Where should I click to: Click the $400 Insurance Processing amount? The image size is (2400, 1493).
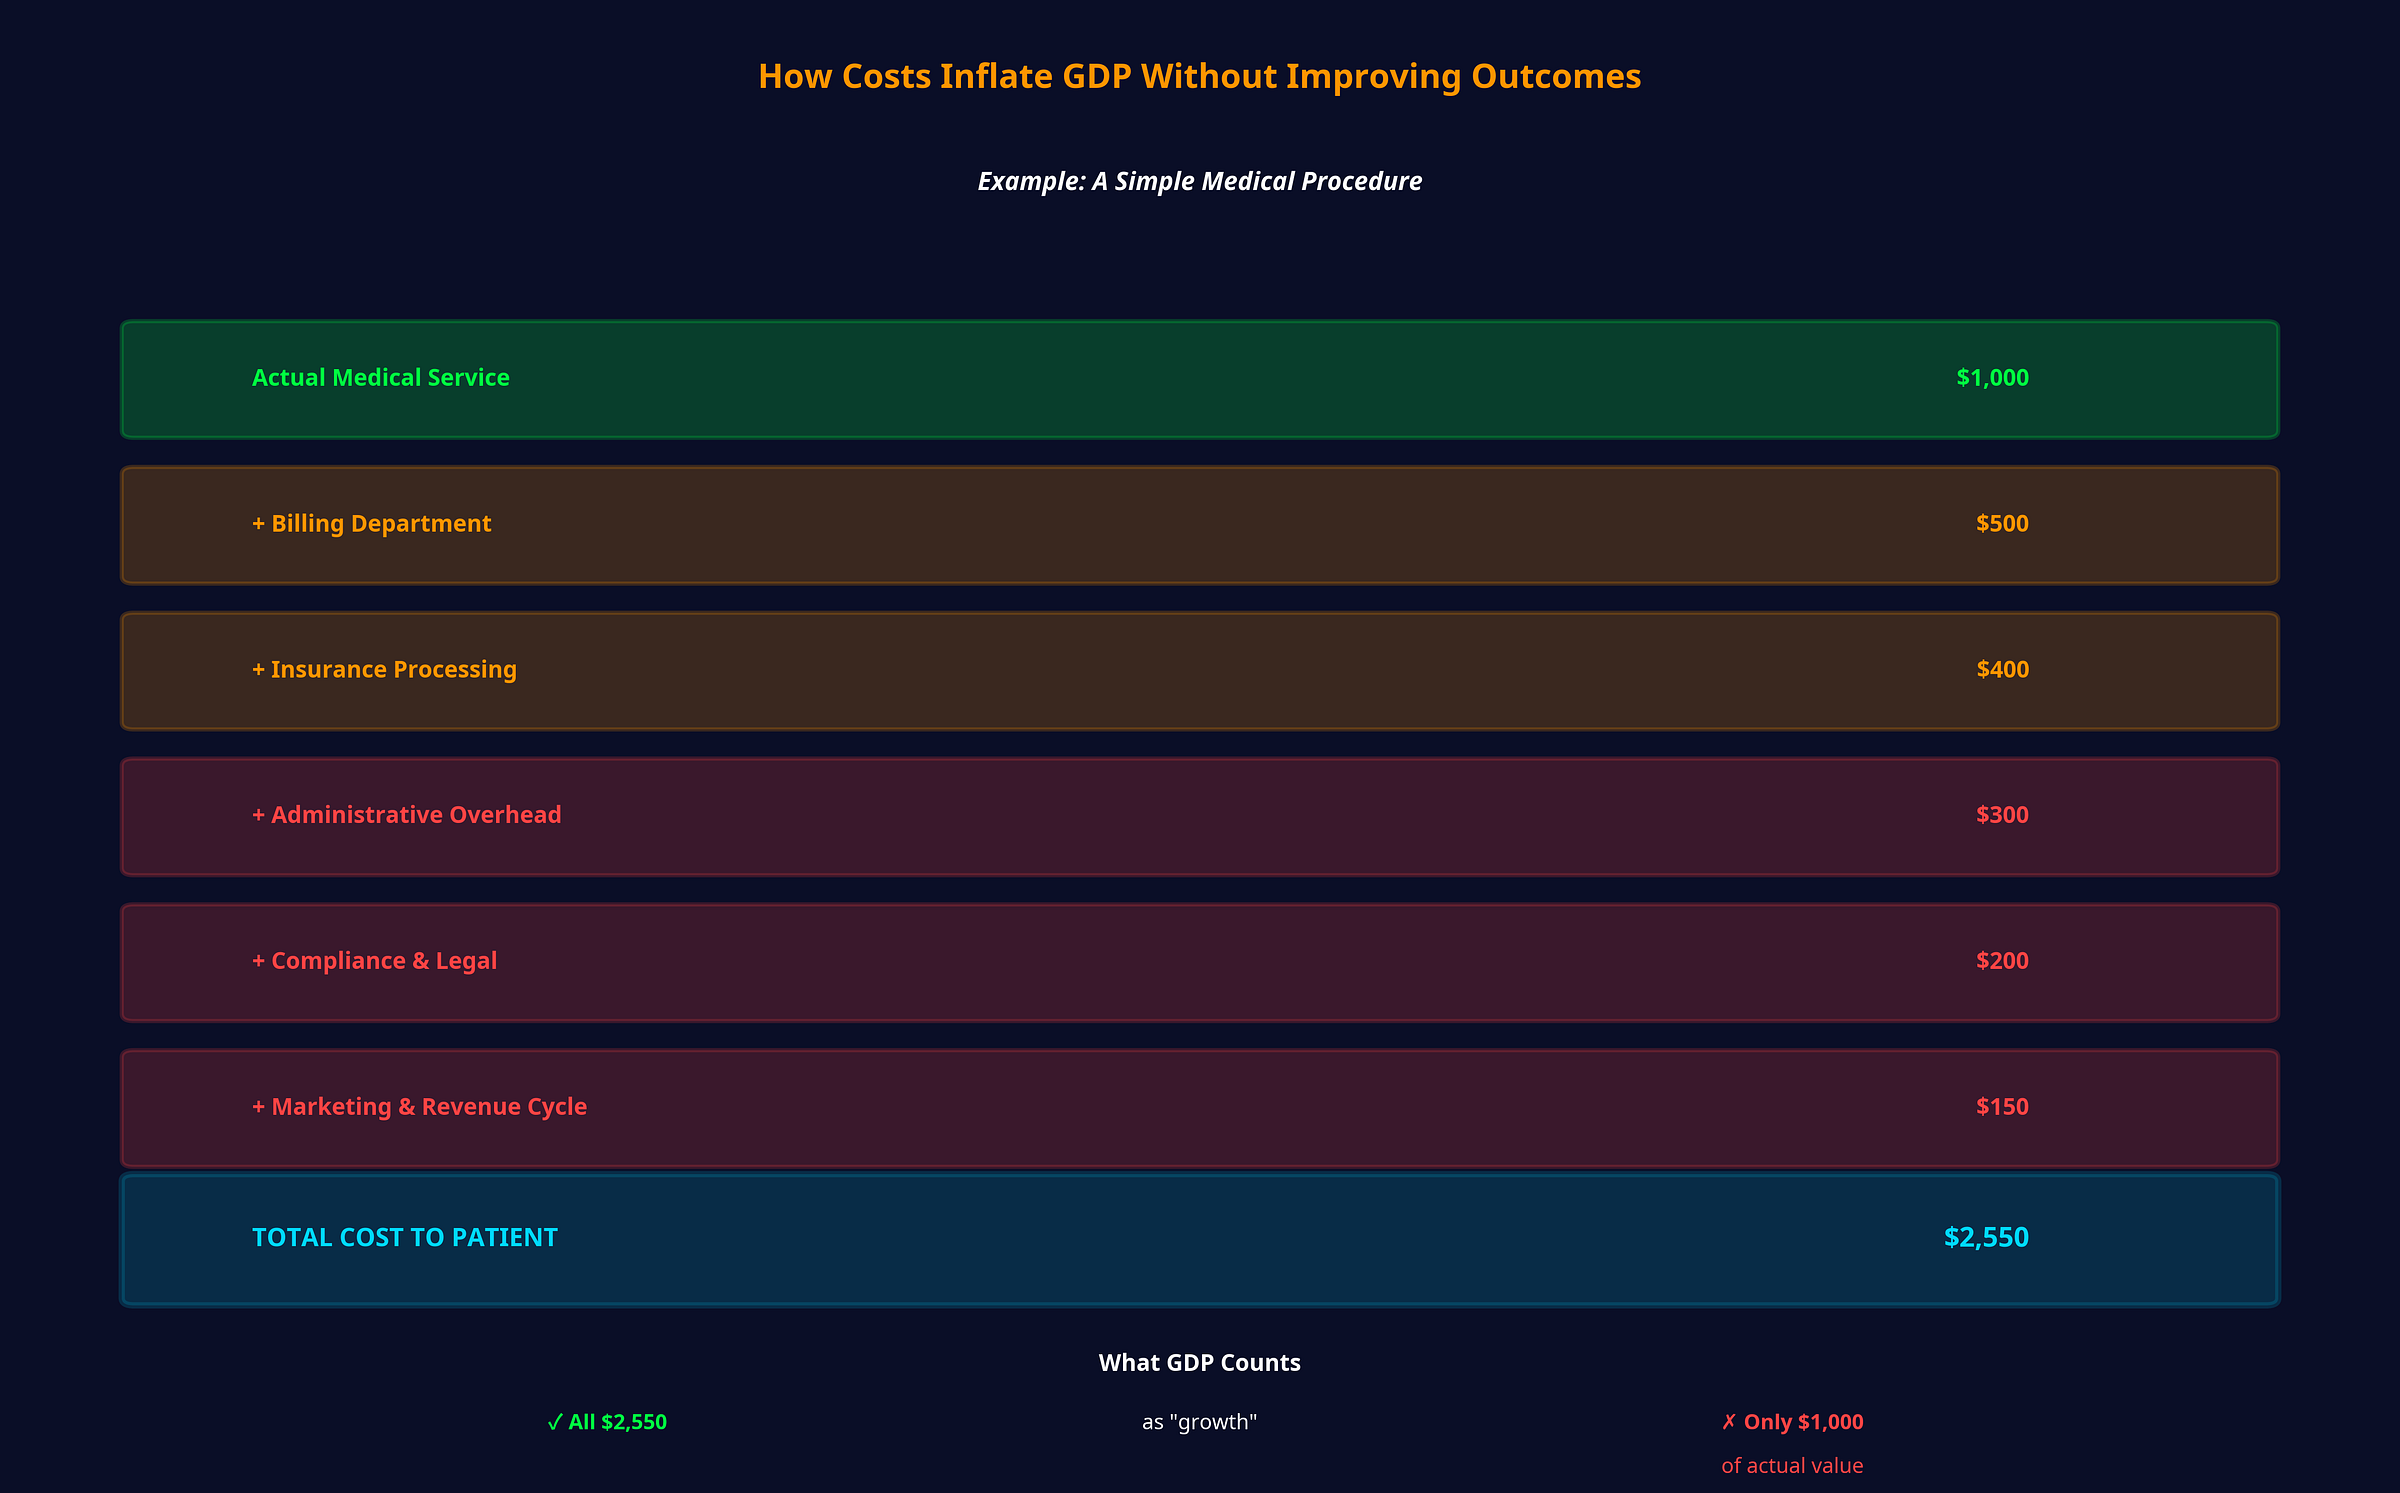point(2001,670)
